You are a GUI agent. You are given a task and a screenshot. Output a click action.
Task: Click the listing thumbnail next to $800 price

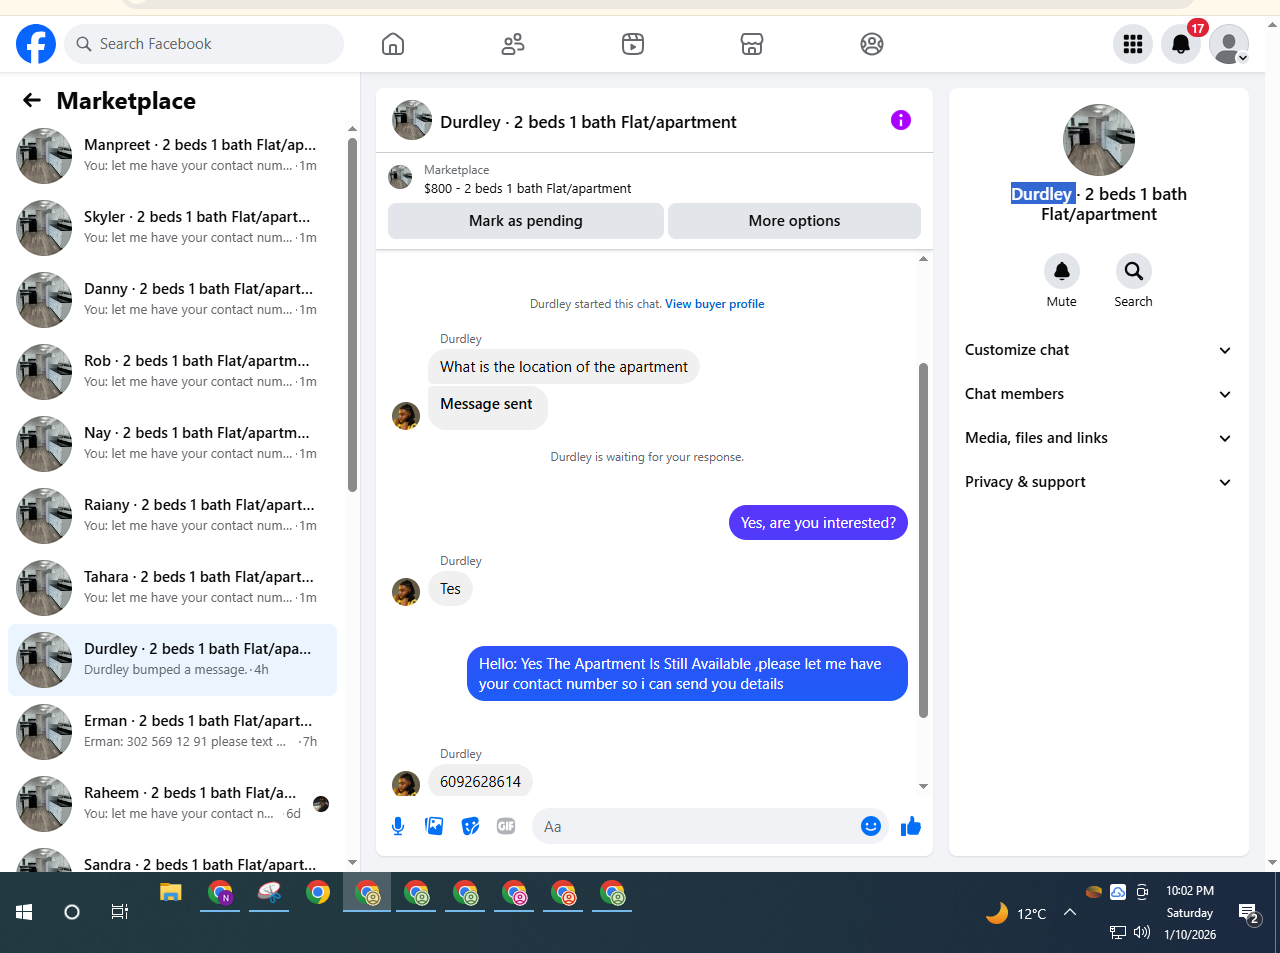(x=400, y=178)
